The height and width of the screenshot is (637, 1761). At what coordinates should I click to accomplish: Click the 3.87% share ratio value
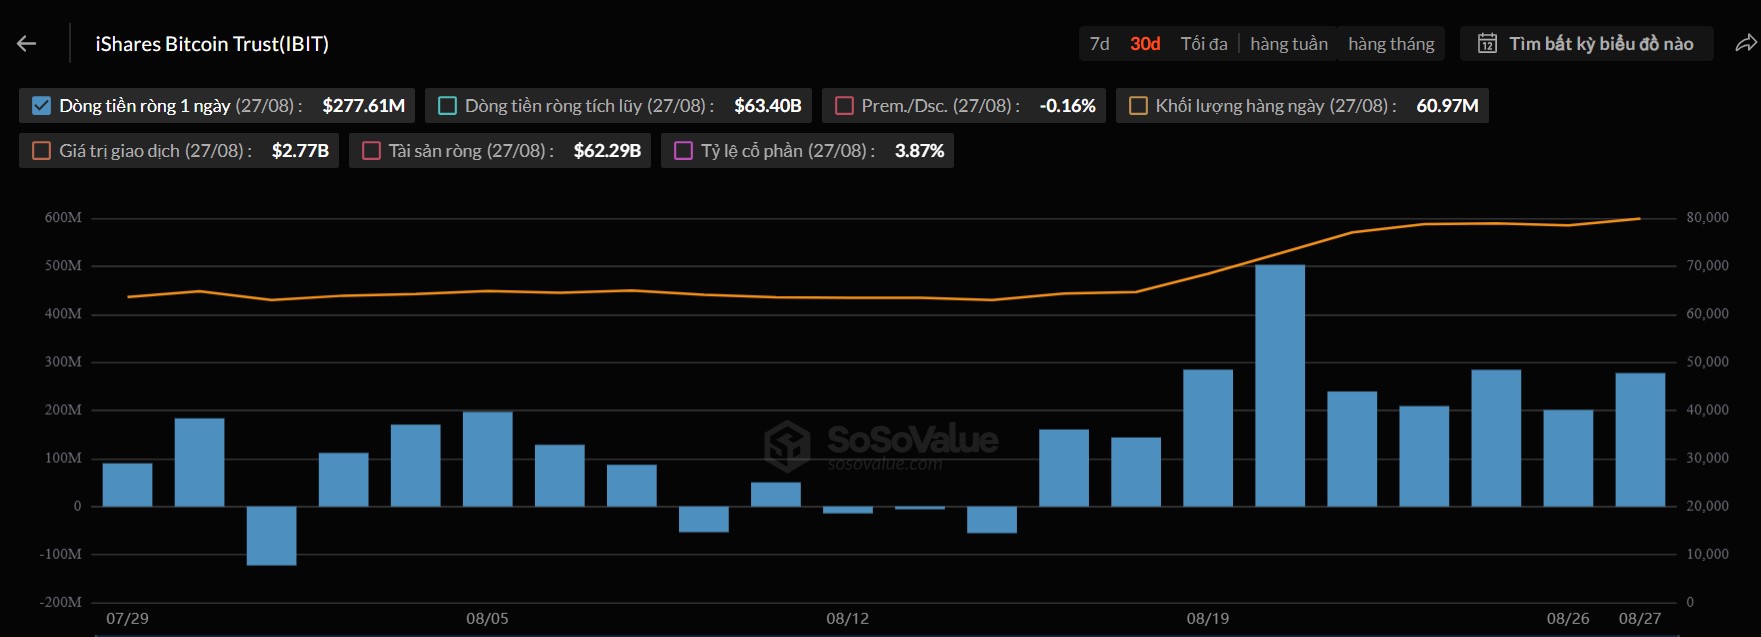point(919,150)
